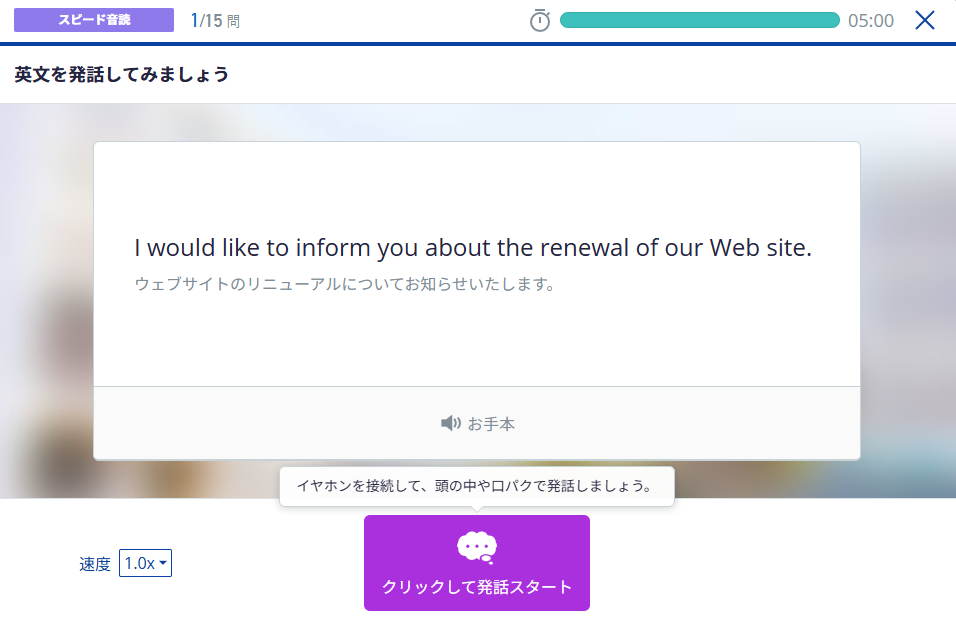Click the English sentence about Web site renewal
Viewport: 956px width, 618px height.
(473, 248)
